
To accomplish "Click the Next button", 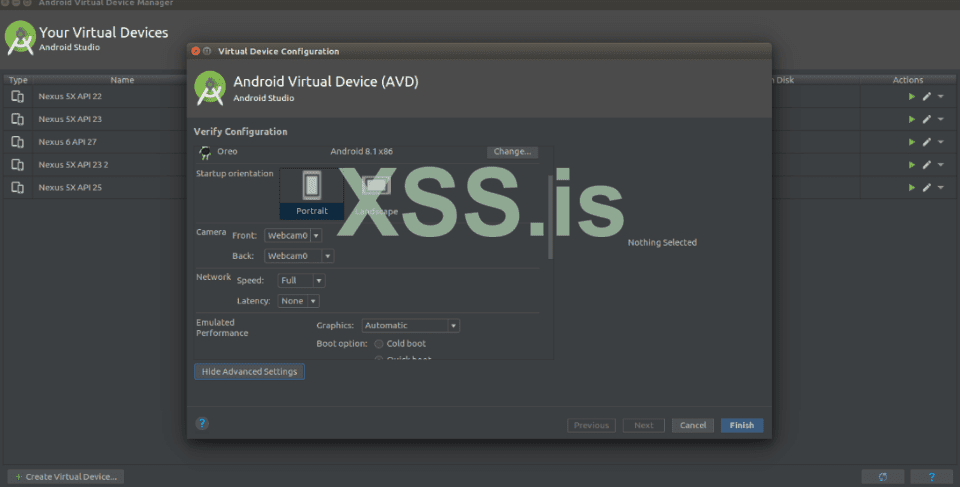I will point(643,425).
